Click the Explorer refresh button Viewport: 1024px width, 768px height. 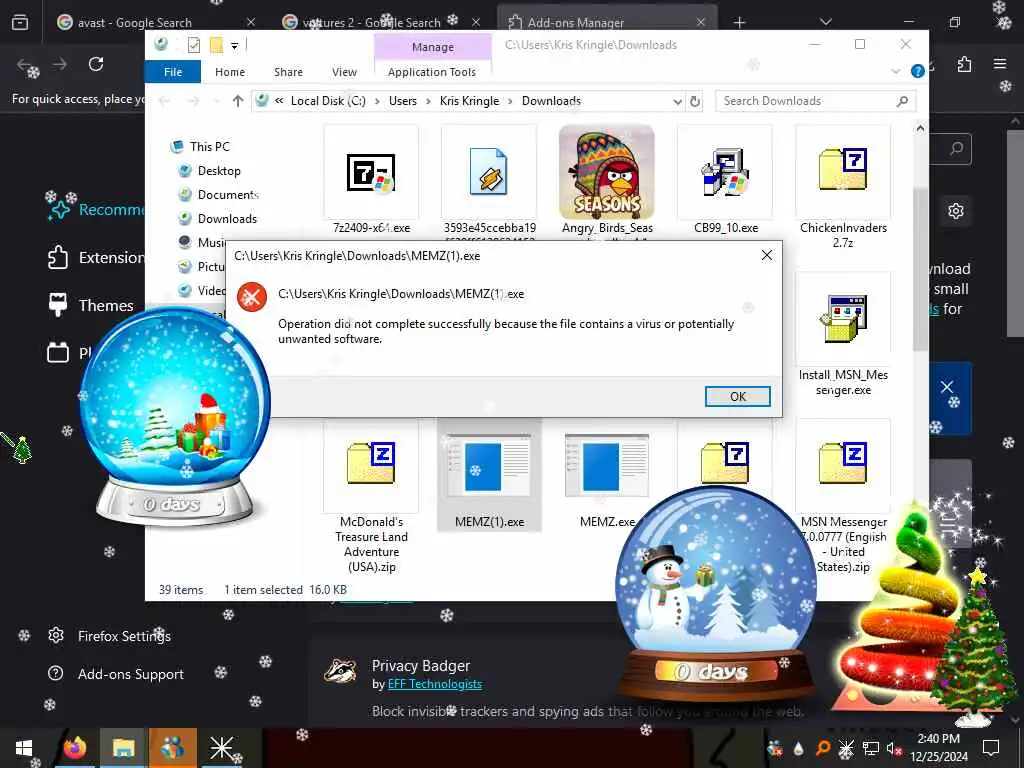695,101
